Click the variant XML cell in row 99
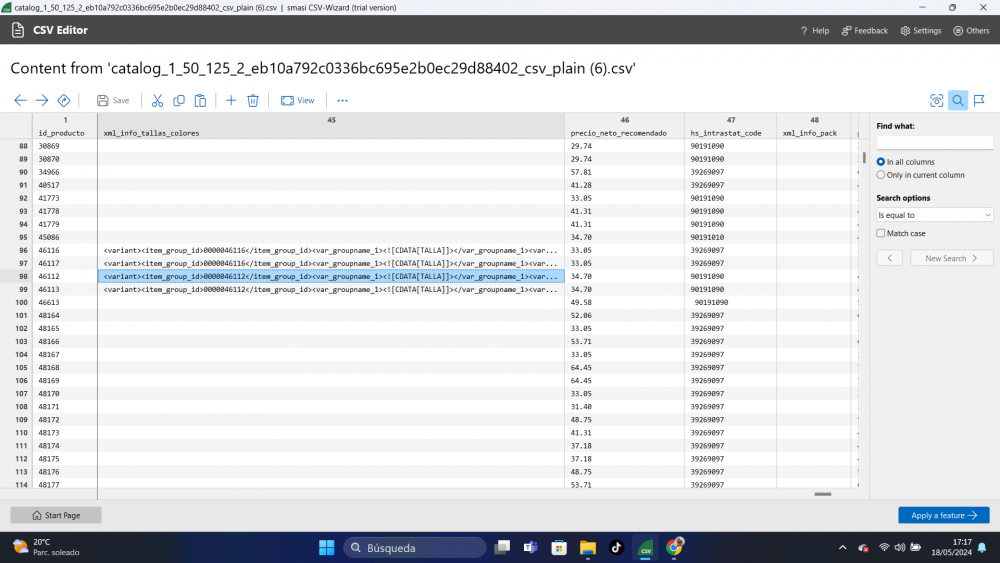 coord(330,289)
